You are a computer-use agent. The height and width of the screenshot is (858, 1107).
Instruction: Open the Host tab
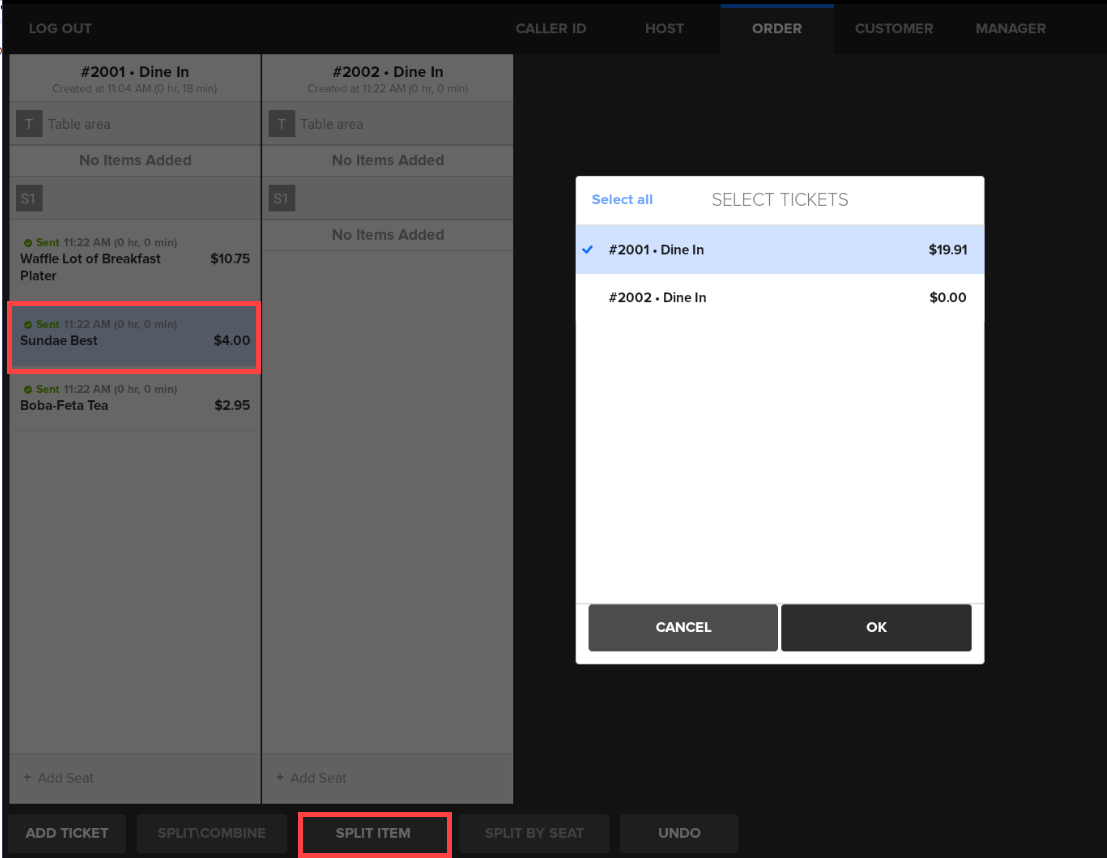pyautogui.click(x=664, y=29)
